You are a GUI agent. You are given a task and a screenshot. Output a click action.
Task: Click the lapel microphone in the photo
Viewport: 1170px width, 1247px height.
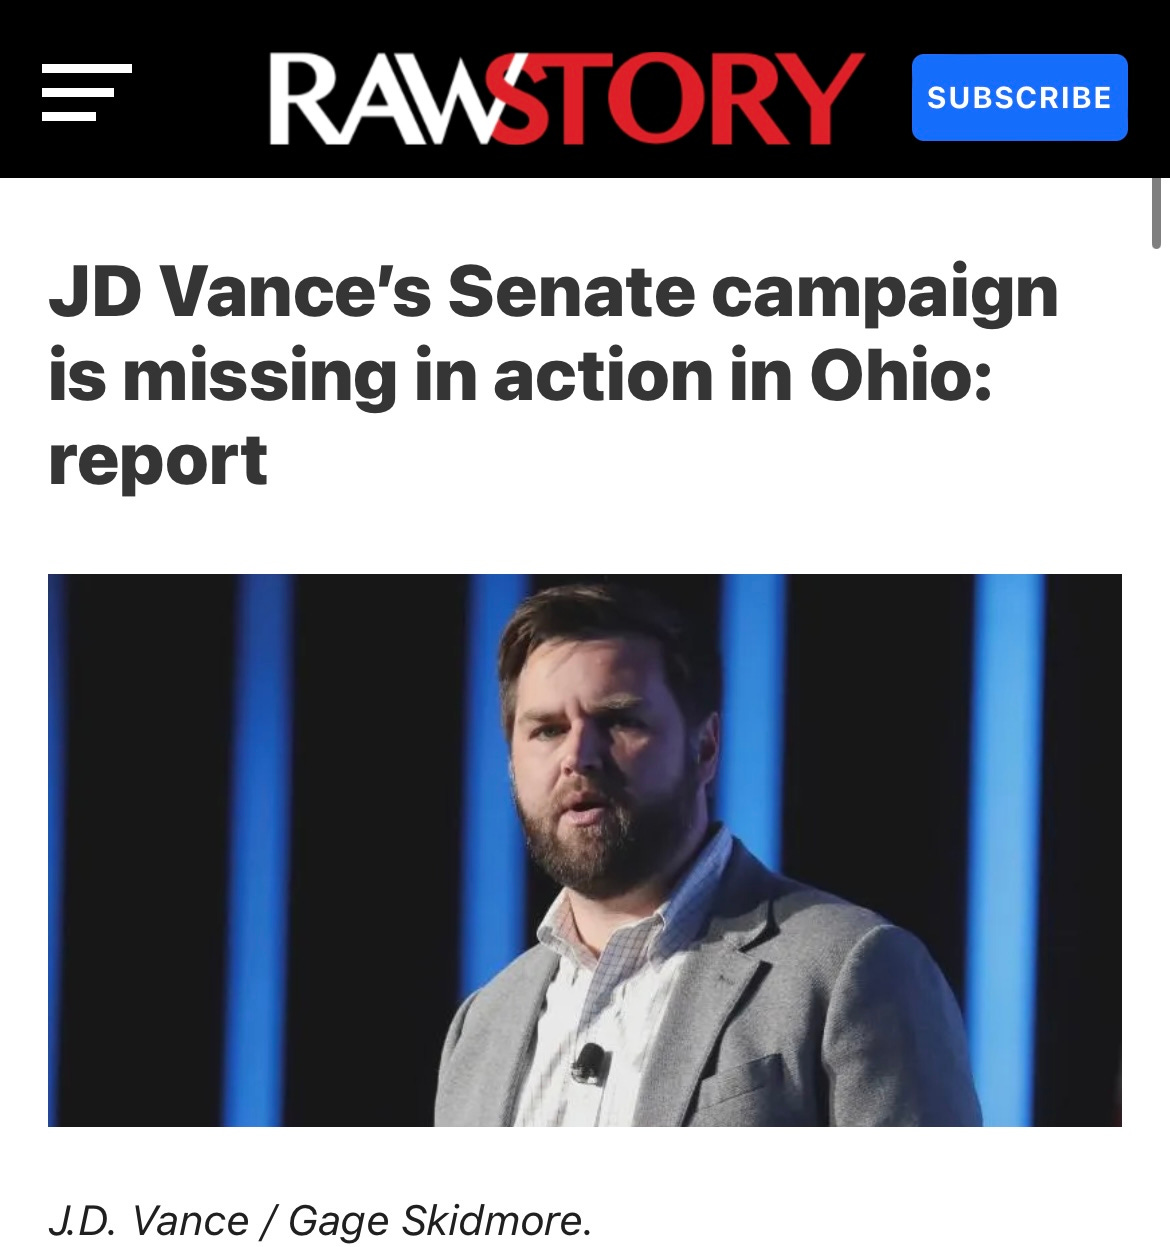588,1063
